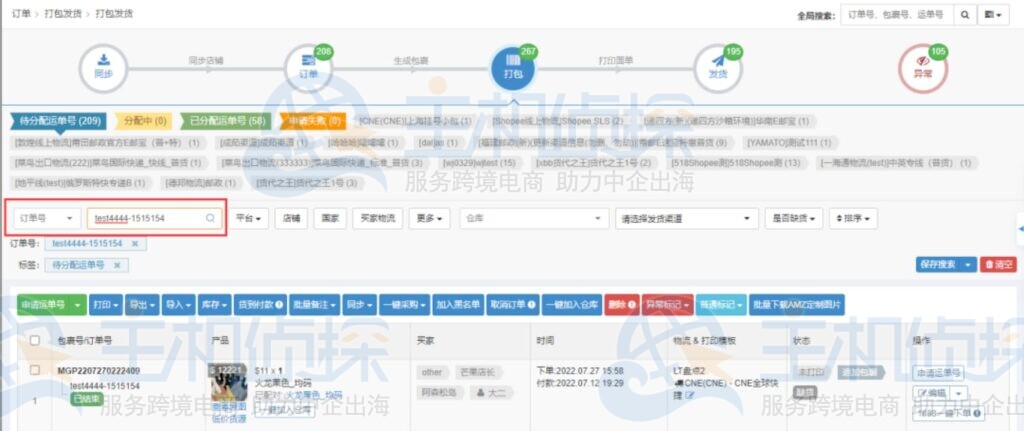The width and height of the screenshot is (1024, 431).
Task: Open the arrow next to 编辑 in row actions
Action: pyautogui.click(x=958, y=393)
